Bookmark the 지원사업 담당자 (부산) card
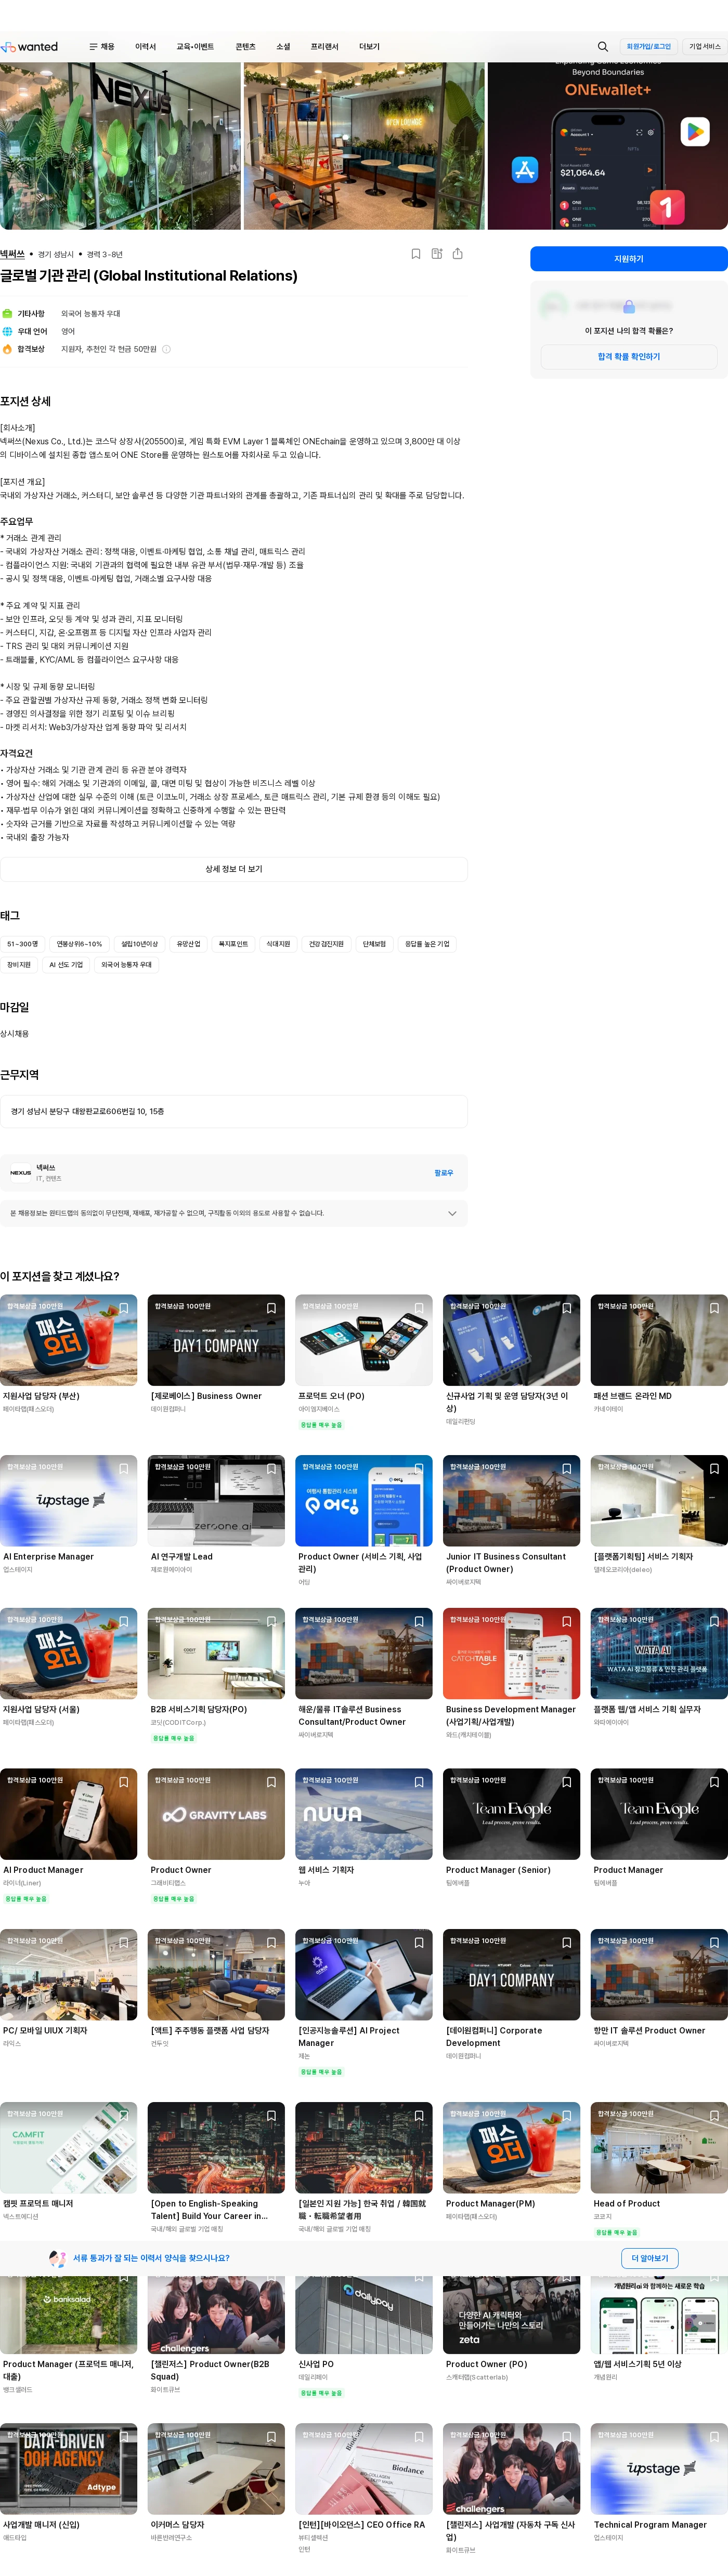The image size is (728, 2576). click(124, 1308)
